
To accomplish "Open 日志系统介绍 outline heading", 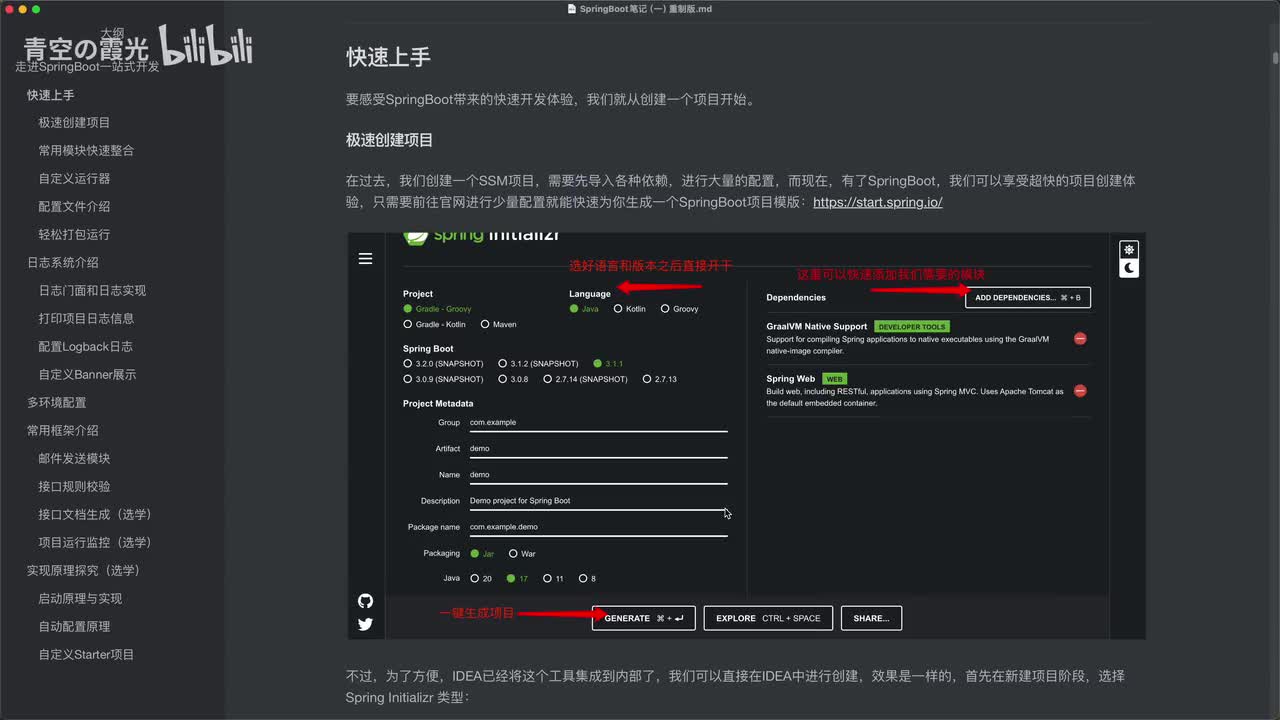I will 62,263.
